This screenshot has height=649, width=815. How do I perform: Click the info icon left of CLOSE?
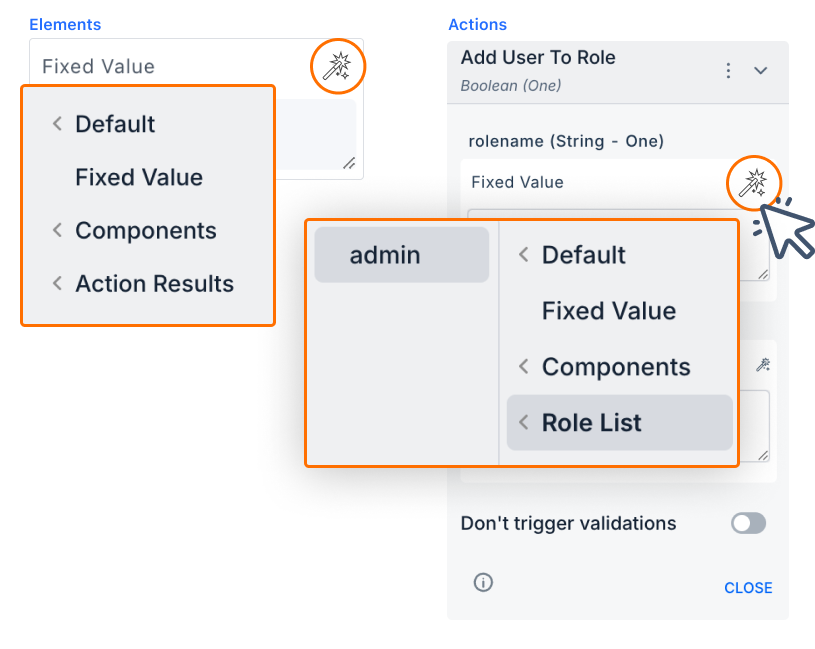[x=483, y=582]
